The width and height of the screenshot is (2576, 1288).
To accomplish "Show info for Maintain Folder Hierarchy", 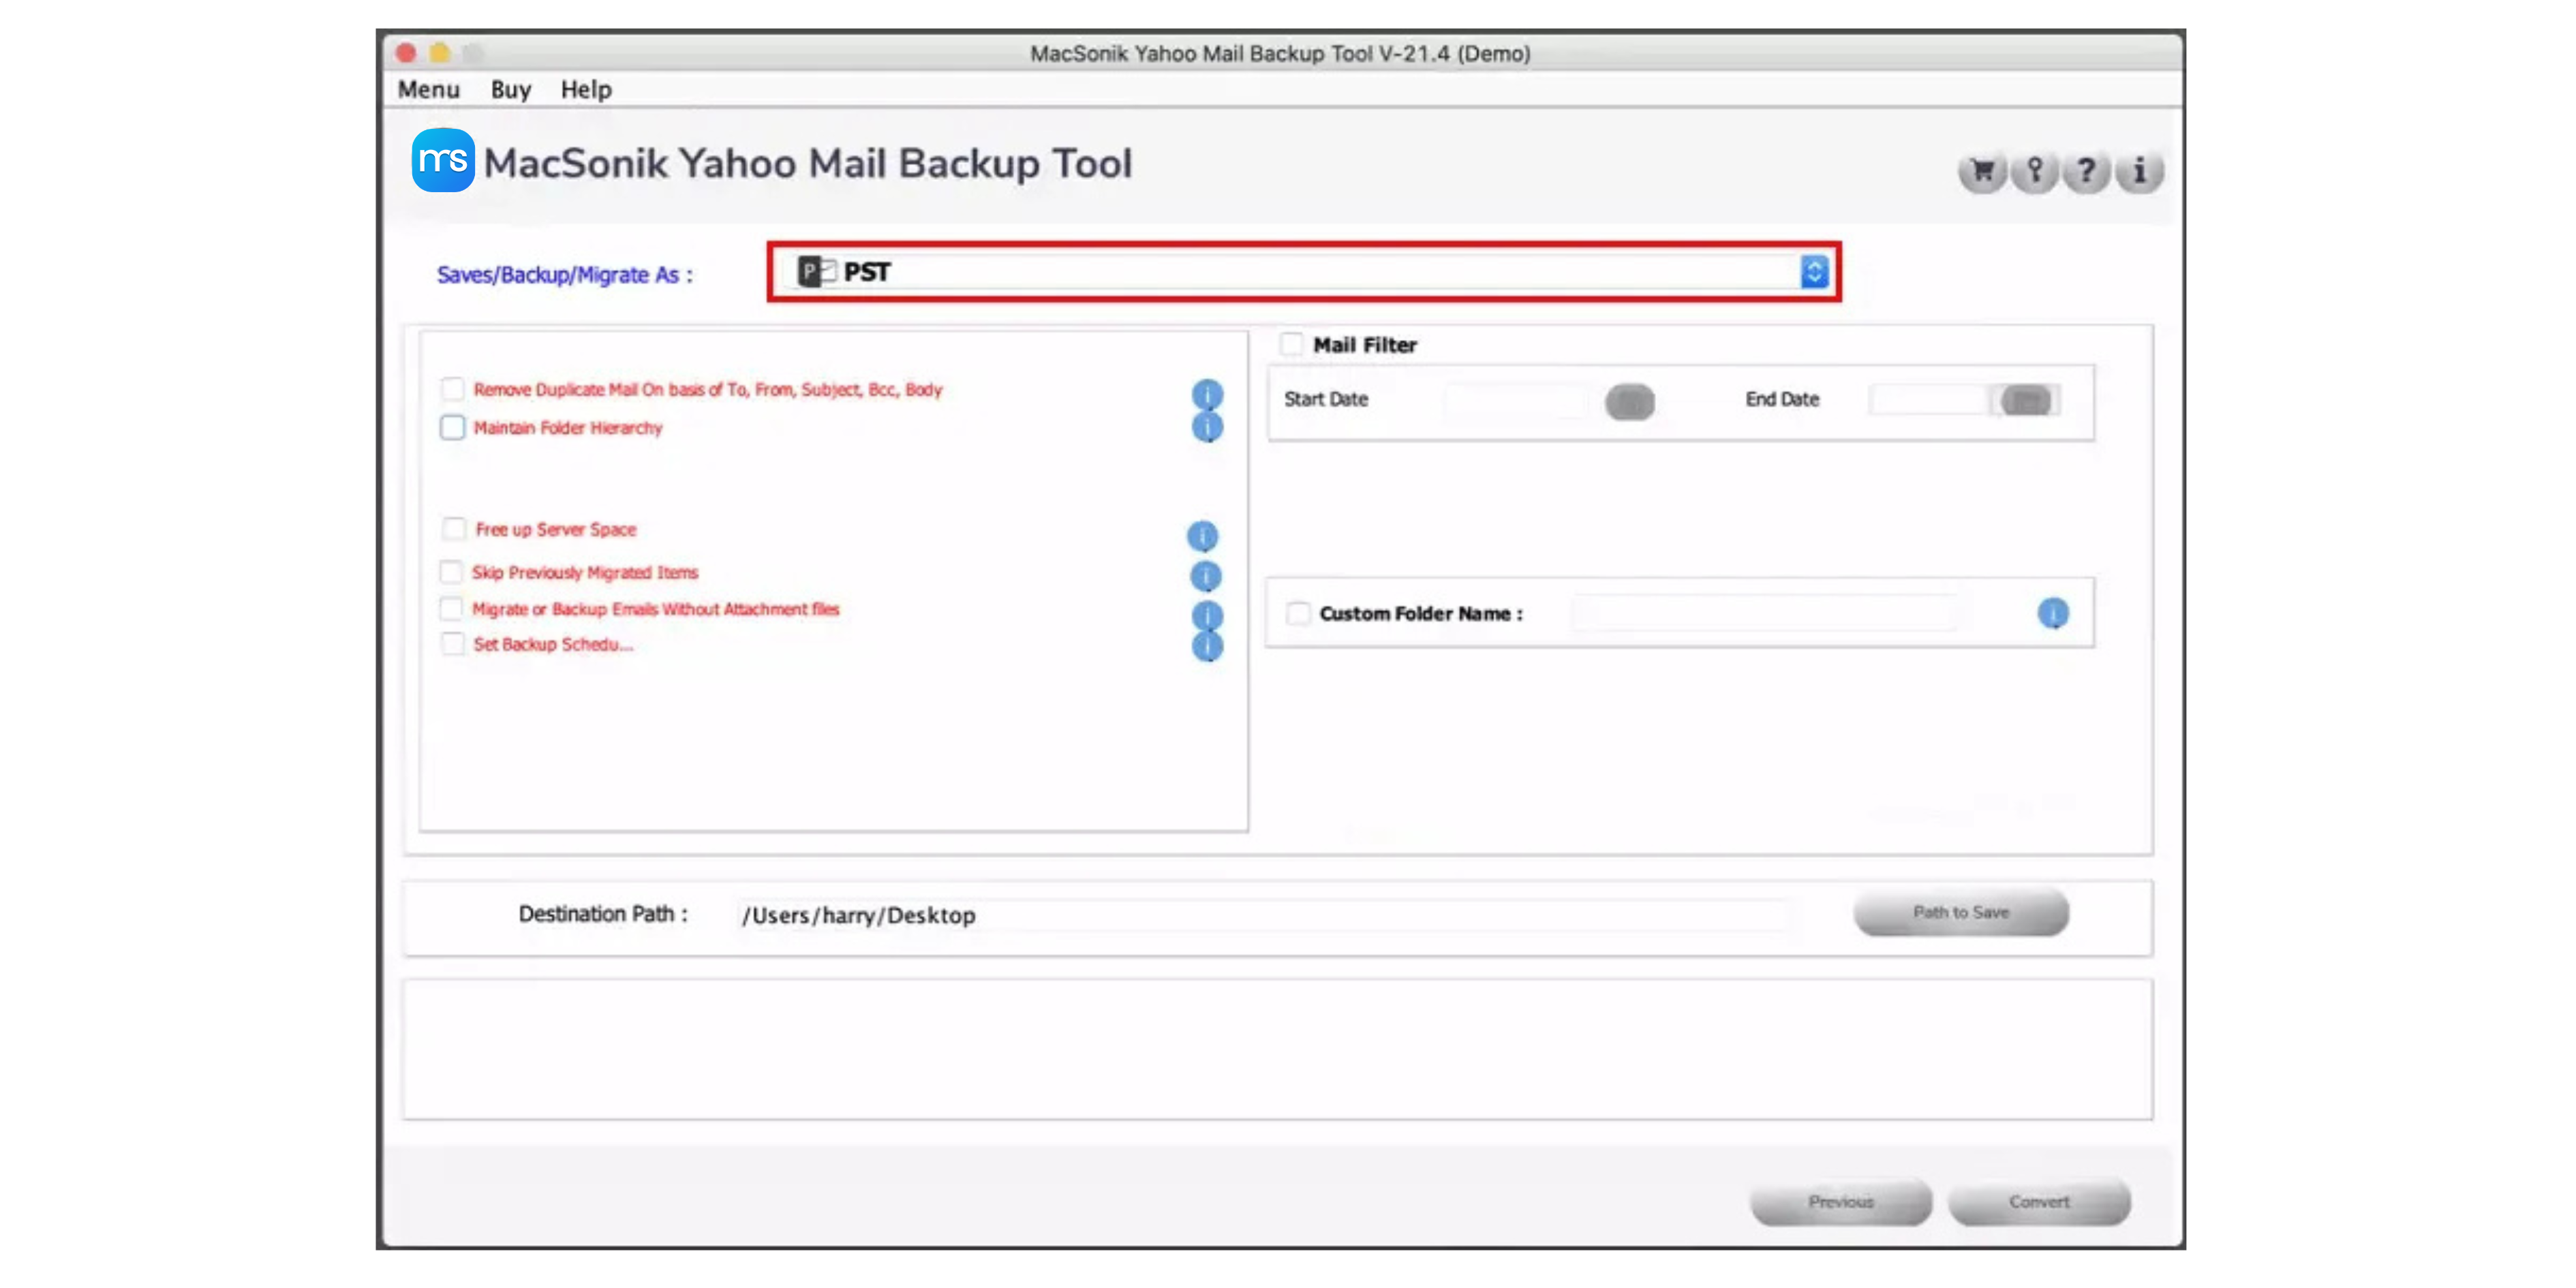I will [x=1207, y=427].
